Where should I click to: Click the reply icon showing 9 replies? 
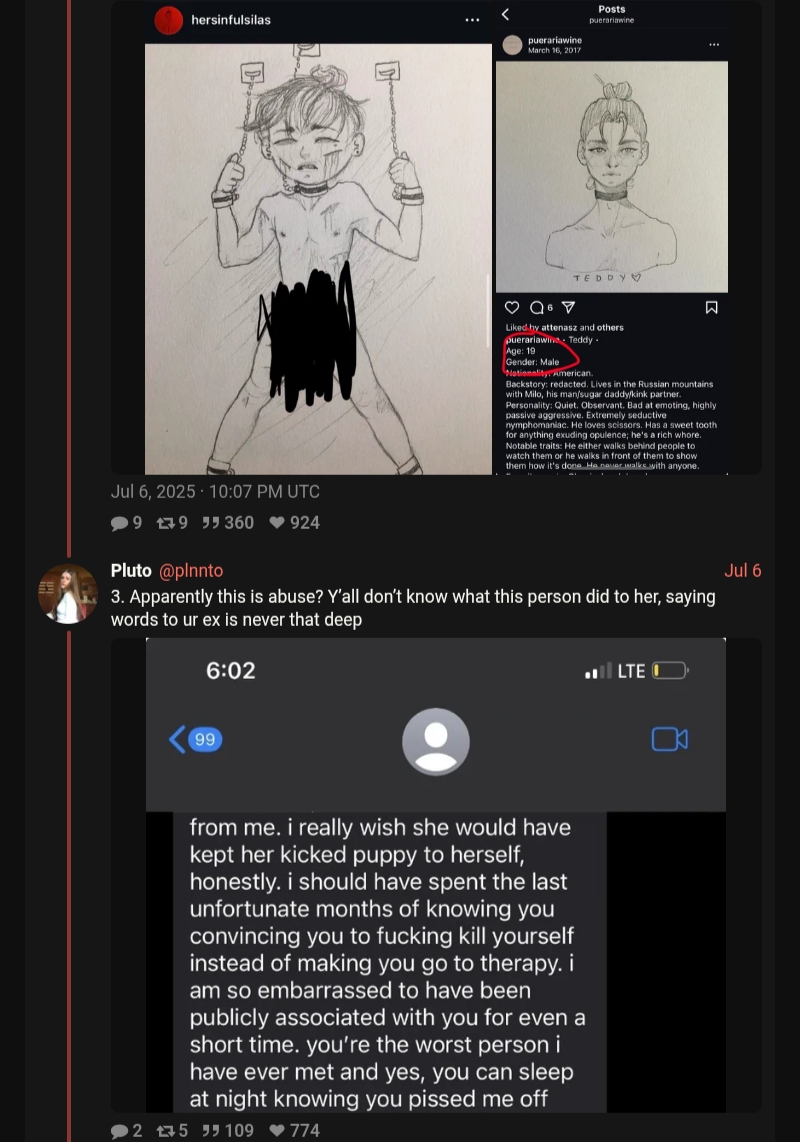[119, 523]
